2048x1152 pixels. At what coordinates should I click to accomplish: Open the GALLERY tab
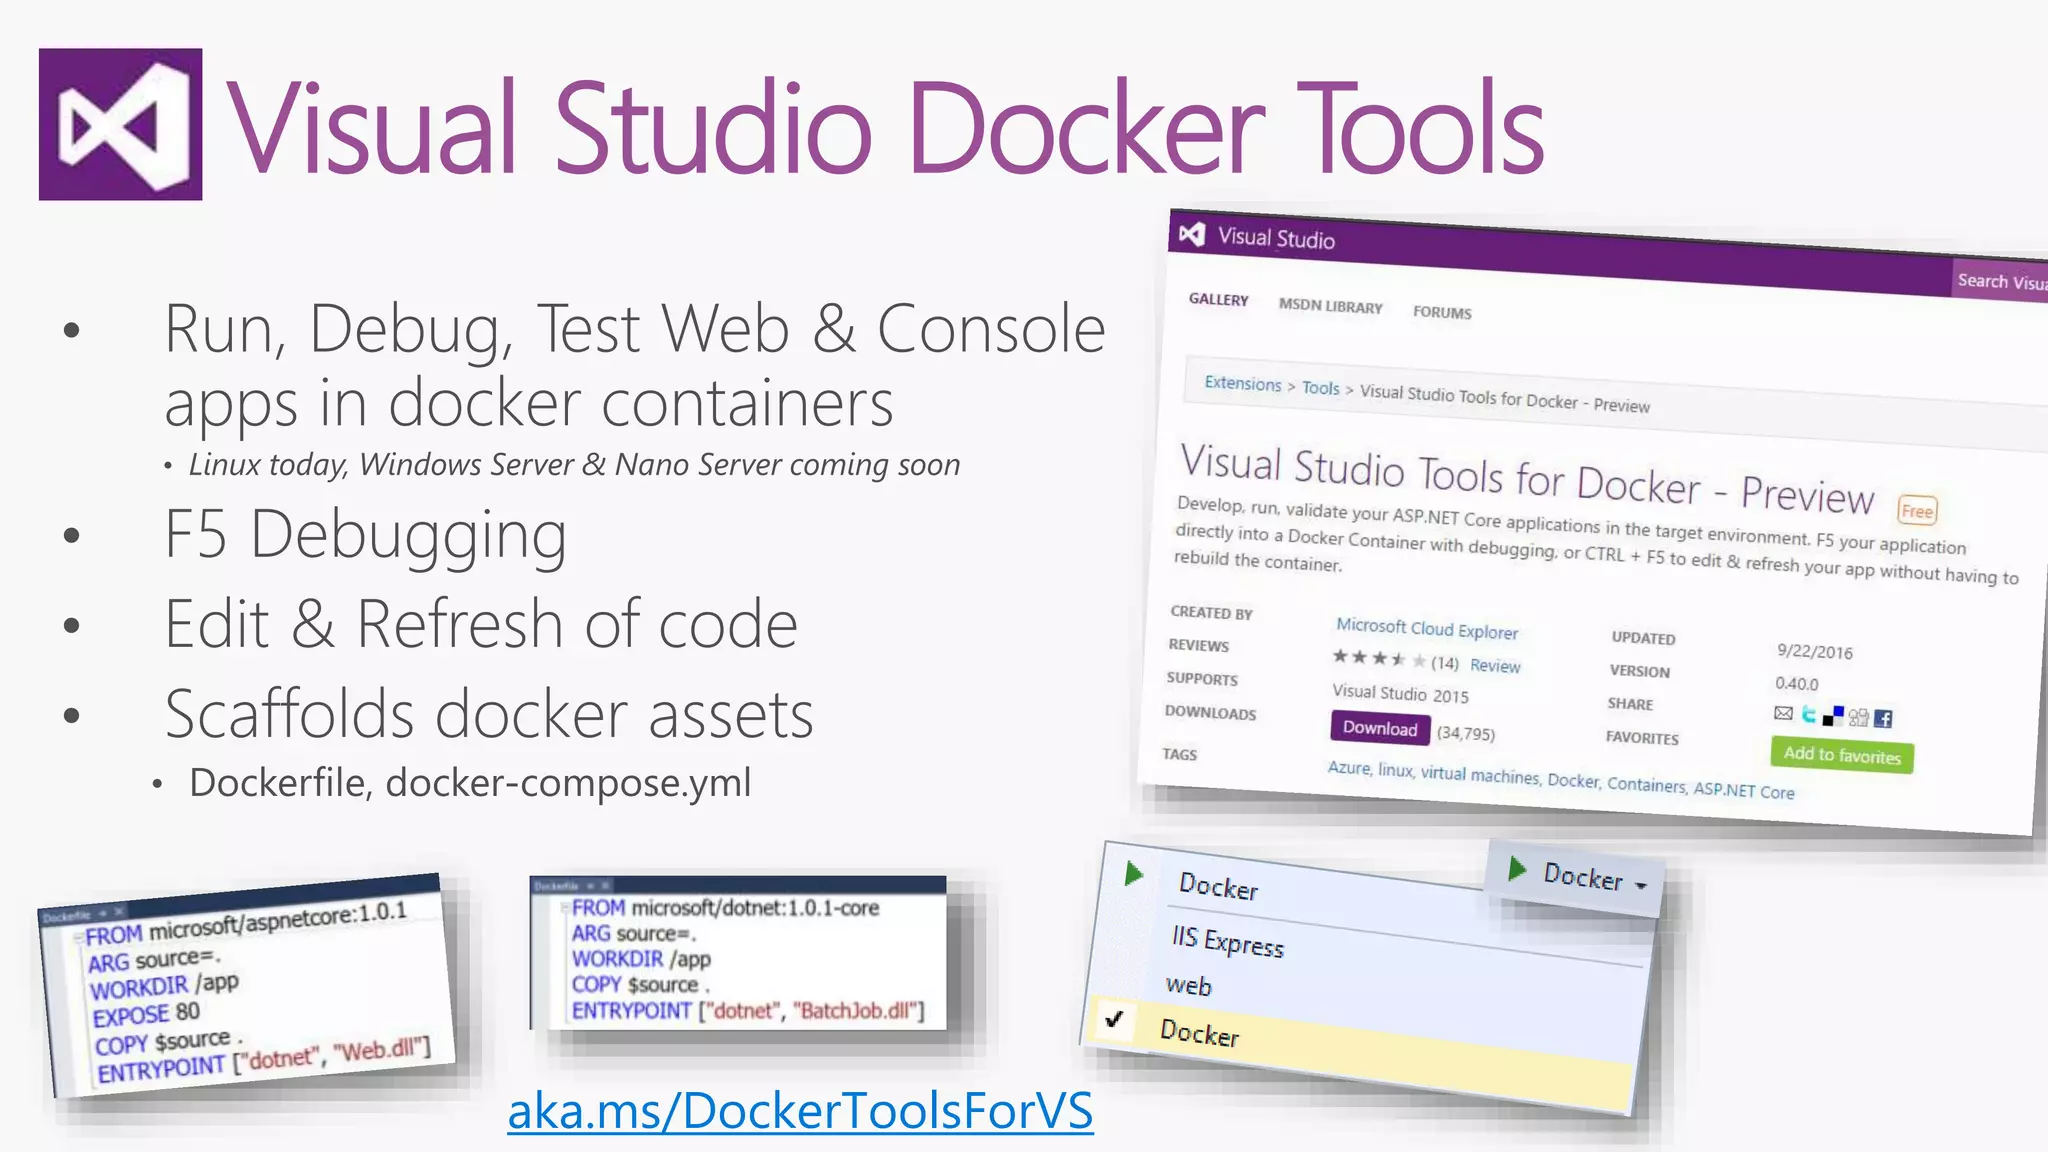pyautogui.click(x=1218, y=299)
